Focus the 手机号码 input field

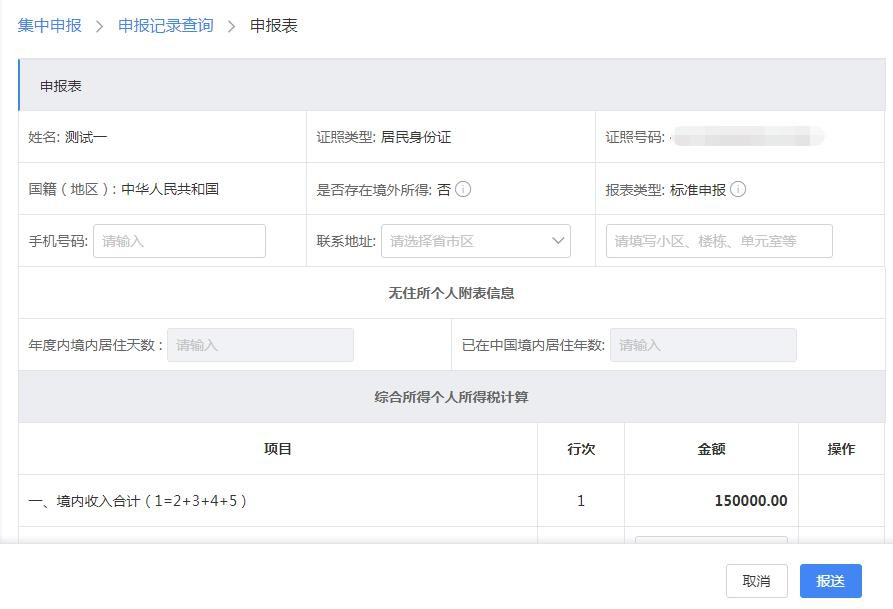click(179, 241)
